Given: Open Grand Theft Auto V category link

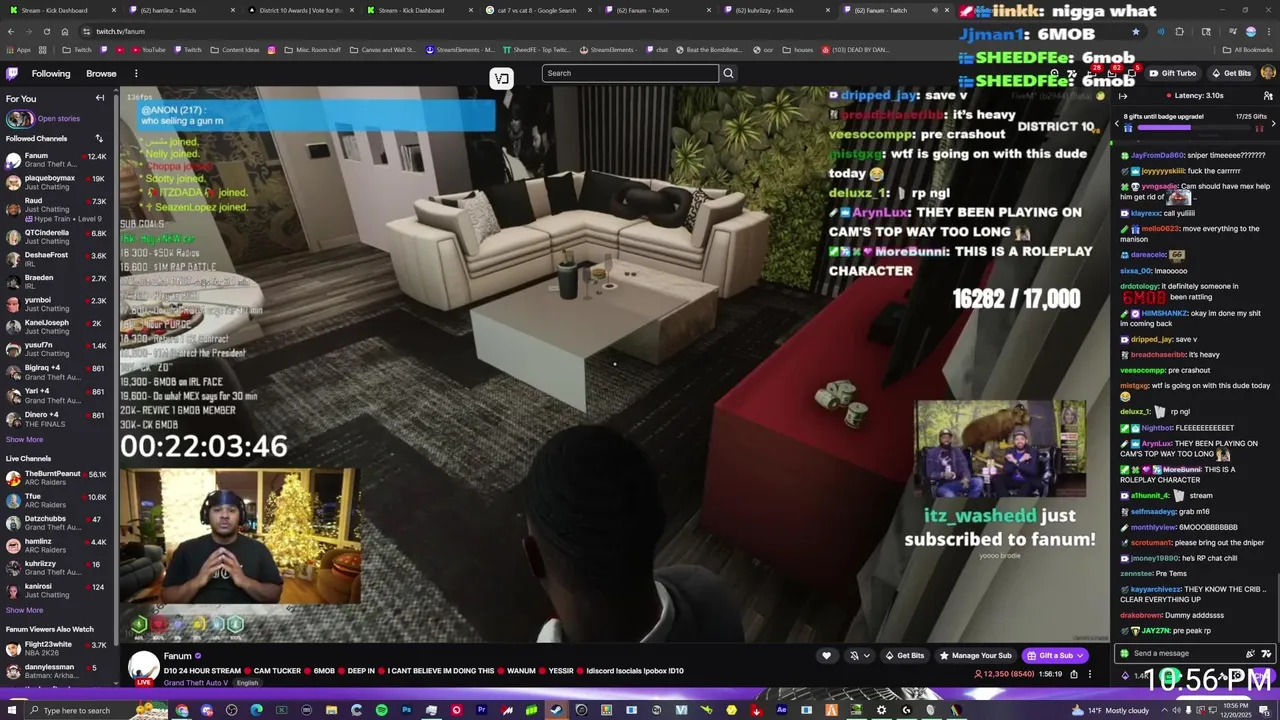Looking at the screenshot, I should click(197, 683).
